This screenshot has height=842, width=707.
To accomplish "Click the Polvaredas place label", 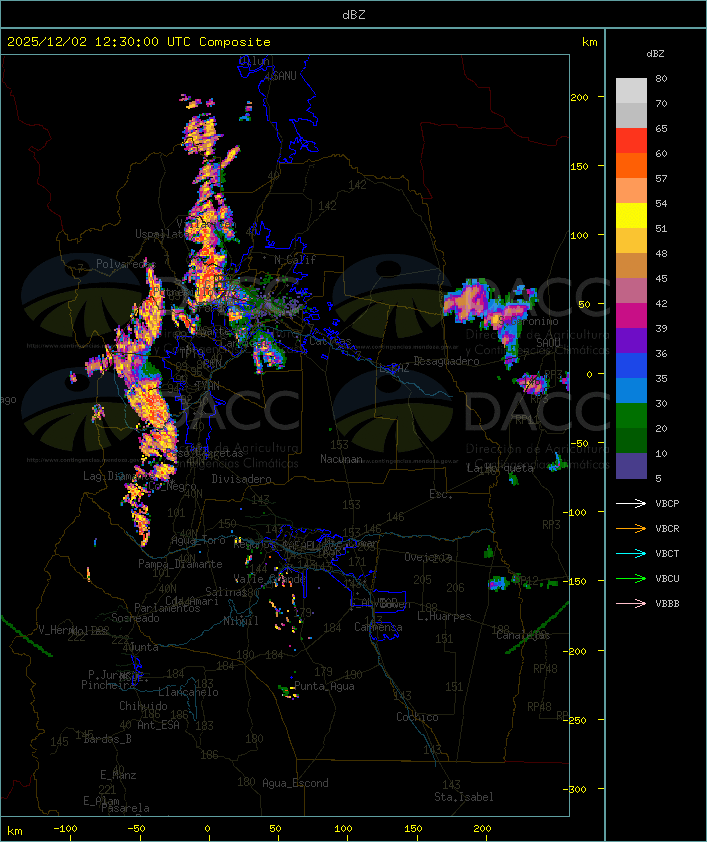I will pos(125,264).
